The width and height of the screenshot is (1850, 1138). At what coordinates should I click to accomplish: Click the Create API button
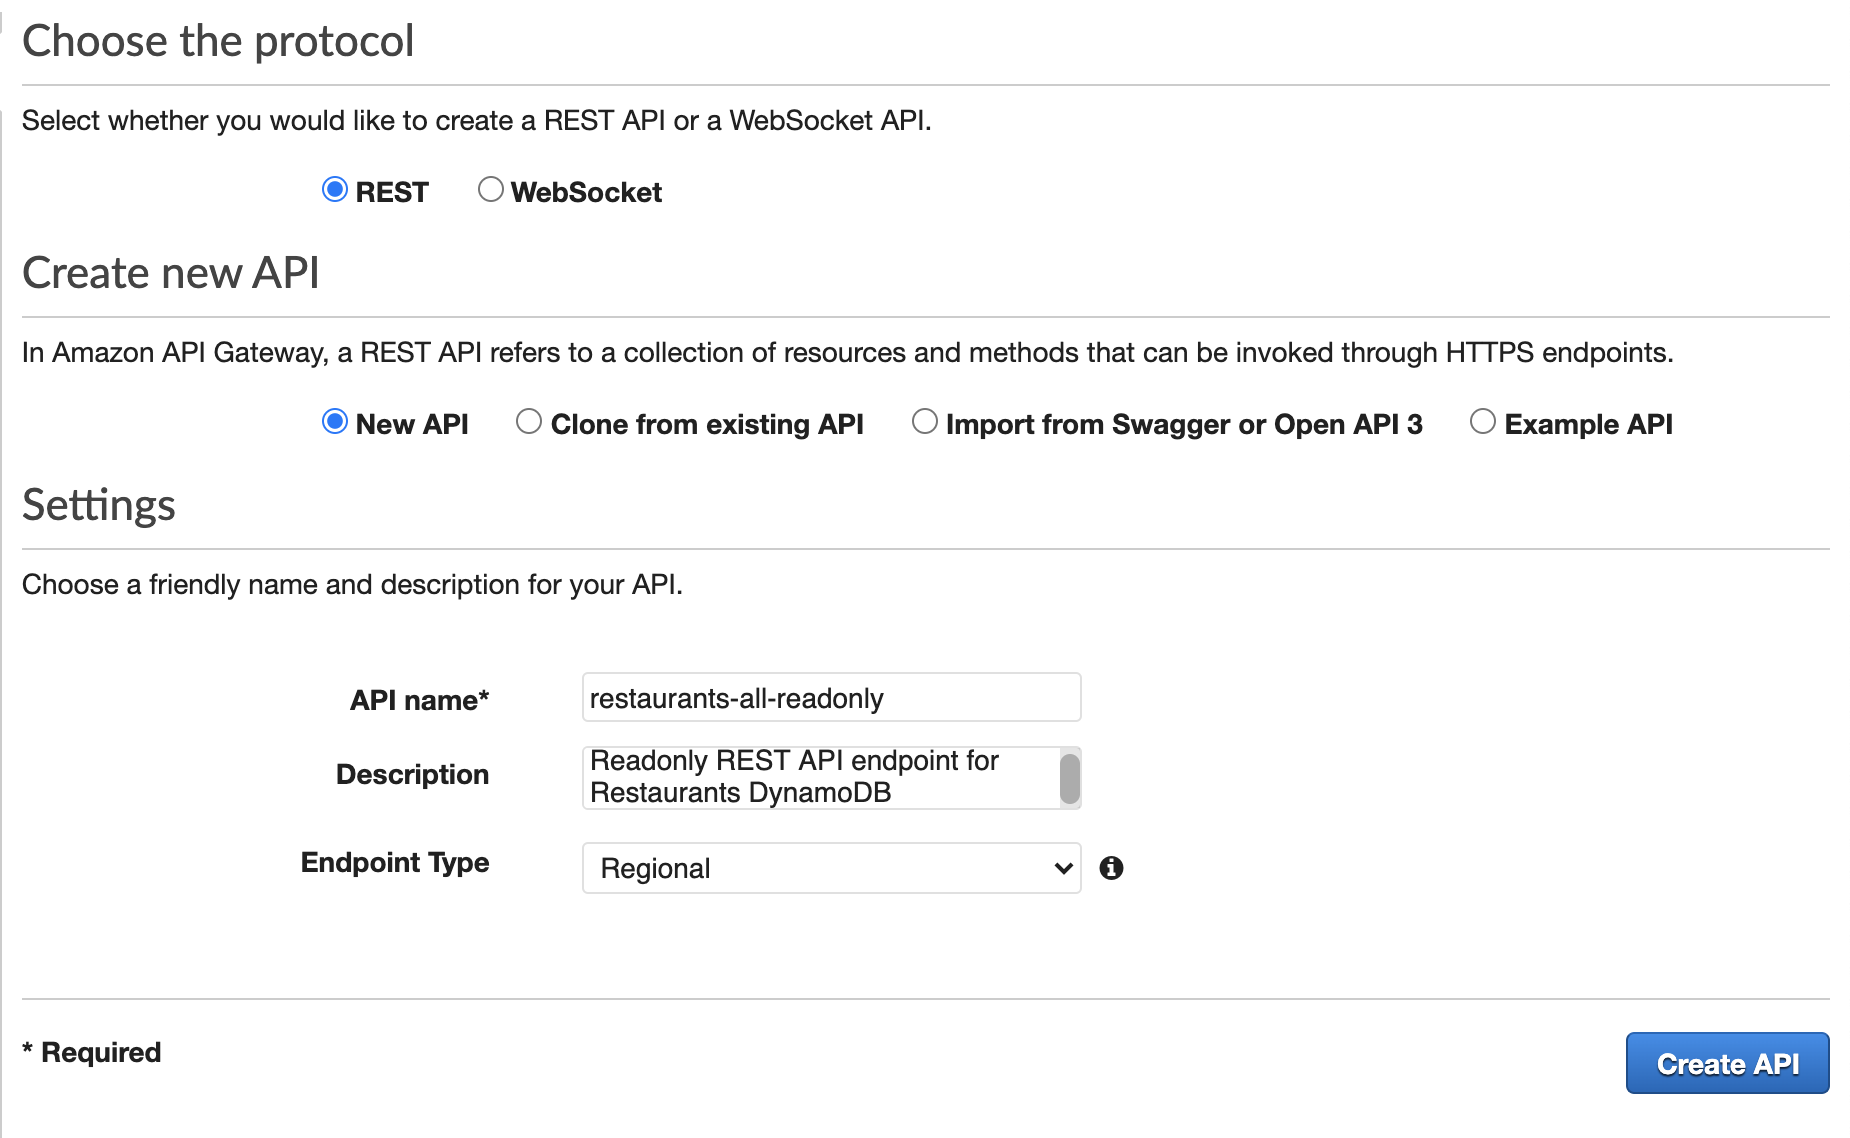(x=1727, y=1063)
